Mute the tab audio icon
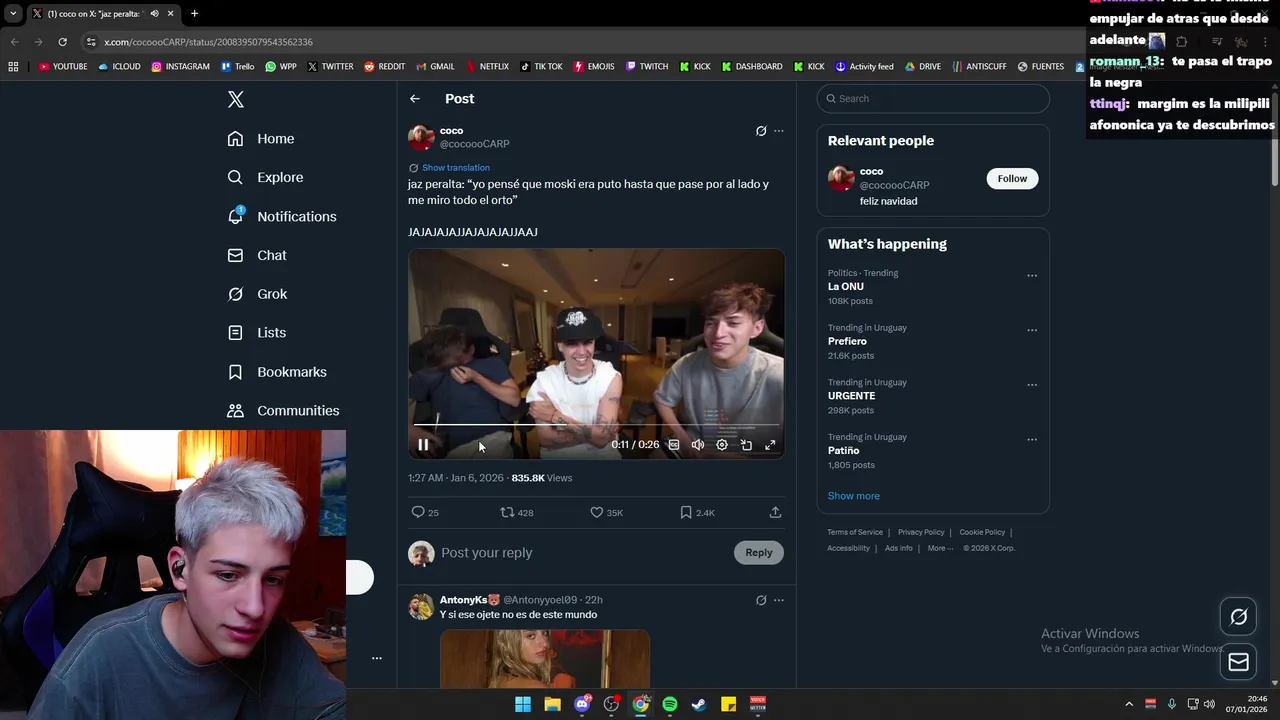This screenshot has width=1280, height=720. click(x=154, y=14)
